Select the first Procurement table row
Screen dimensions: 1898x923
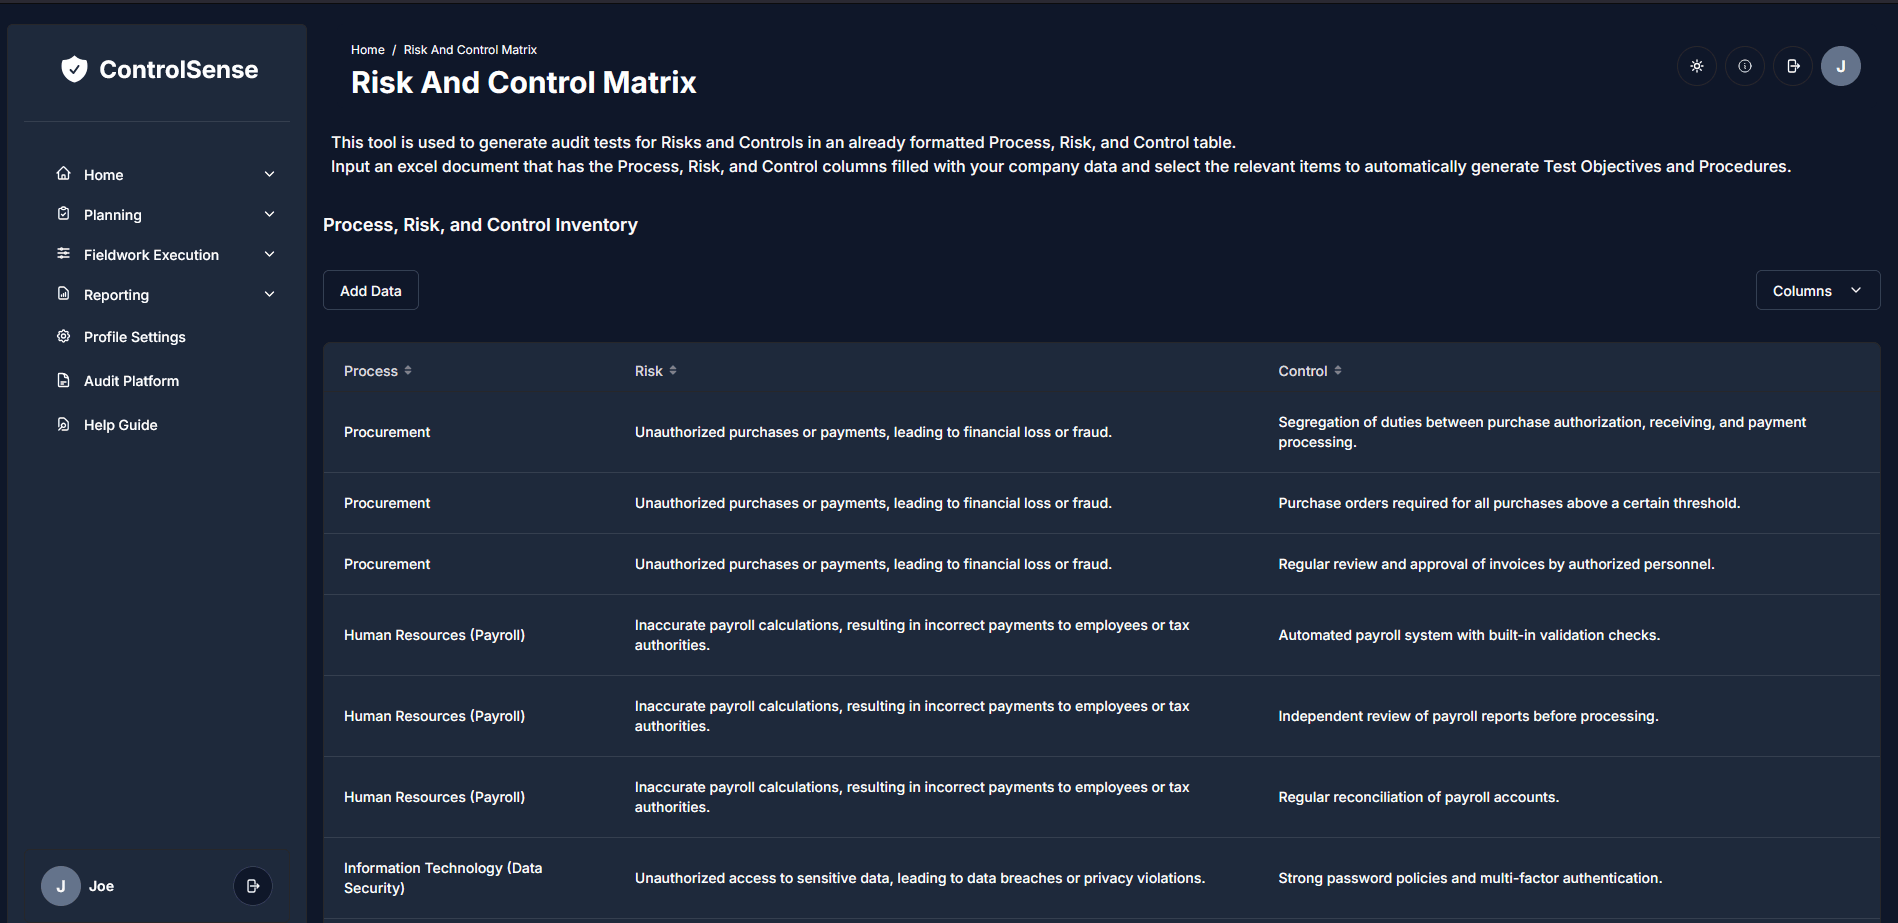(x=387, y=432)
